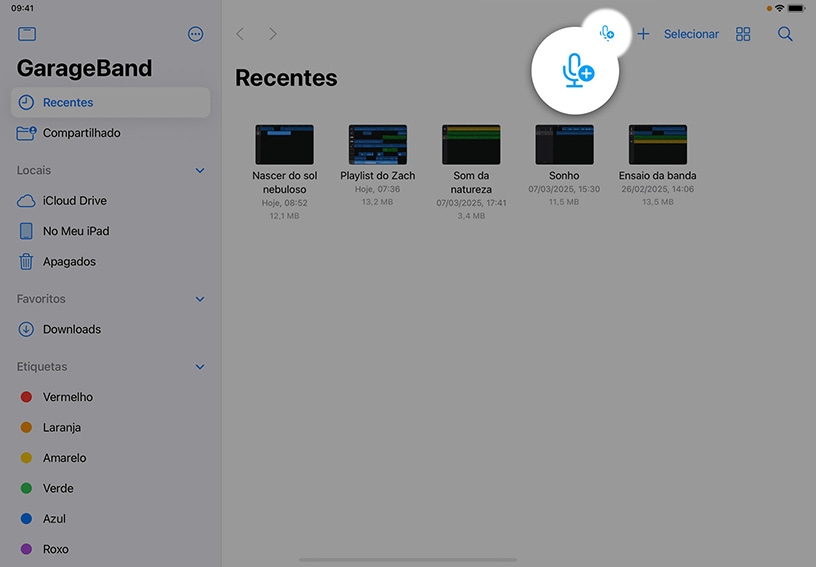Select the Vermelho red tag
Screen dimensions: 816x567
coord(110,397)
